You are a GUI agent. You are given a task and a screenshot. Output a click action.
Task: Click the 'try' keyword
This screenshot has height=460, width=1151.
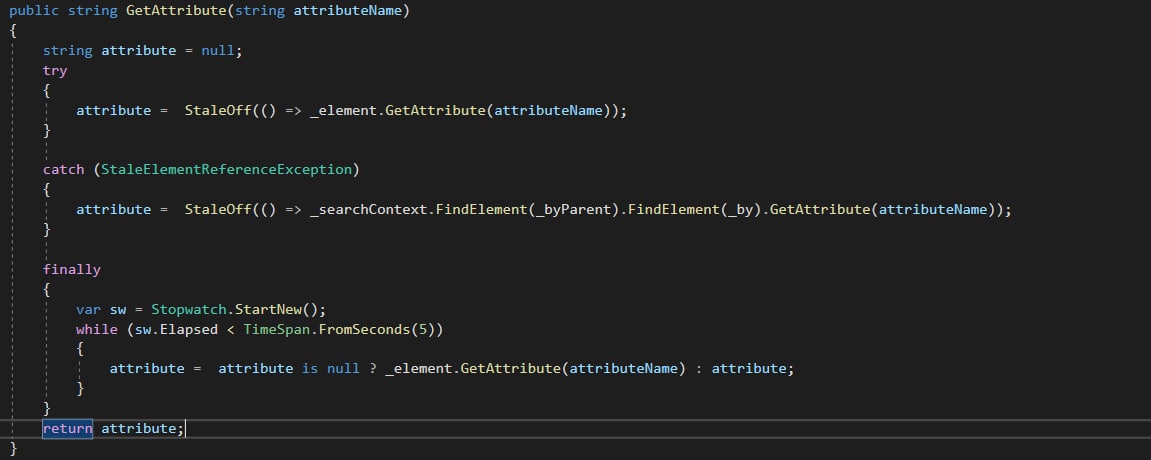pyautogui.click(x=55, y=70)
